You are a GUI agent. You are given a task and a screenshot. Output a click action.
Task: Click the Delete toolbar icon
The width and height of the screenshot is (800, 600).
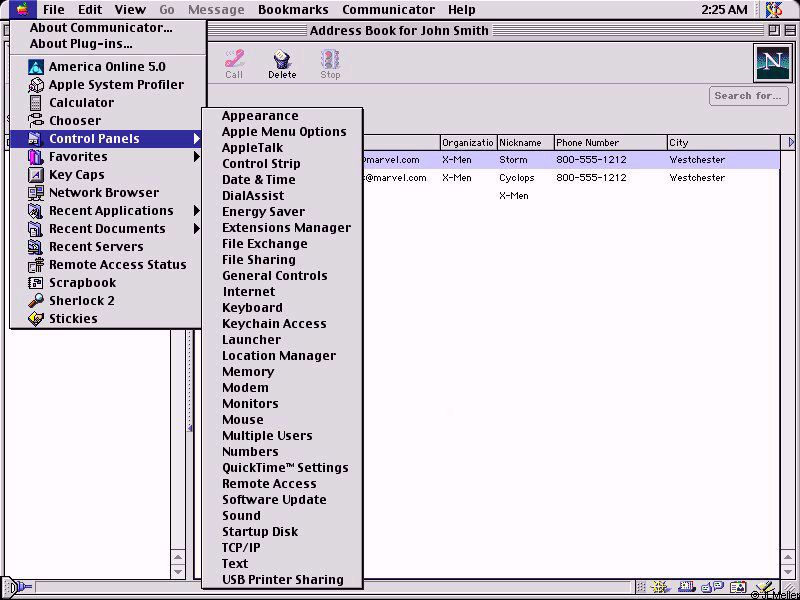coord(282,63)
